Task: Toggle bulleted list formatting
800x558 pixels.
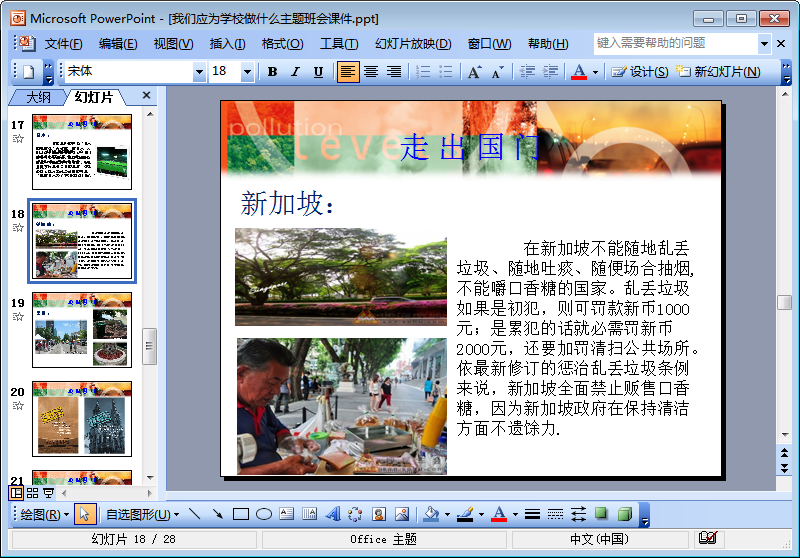Action: (x=446, y=72)
